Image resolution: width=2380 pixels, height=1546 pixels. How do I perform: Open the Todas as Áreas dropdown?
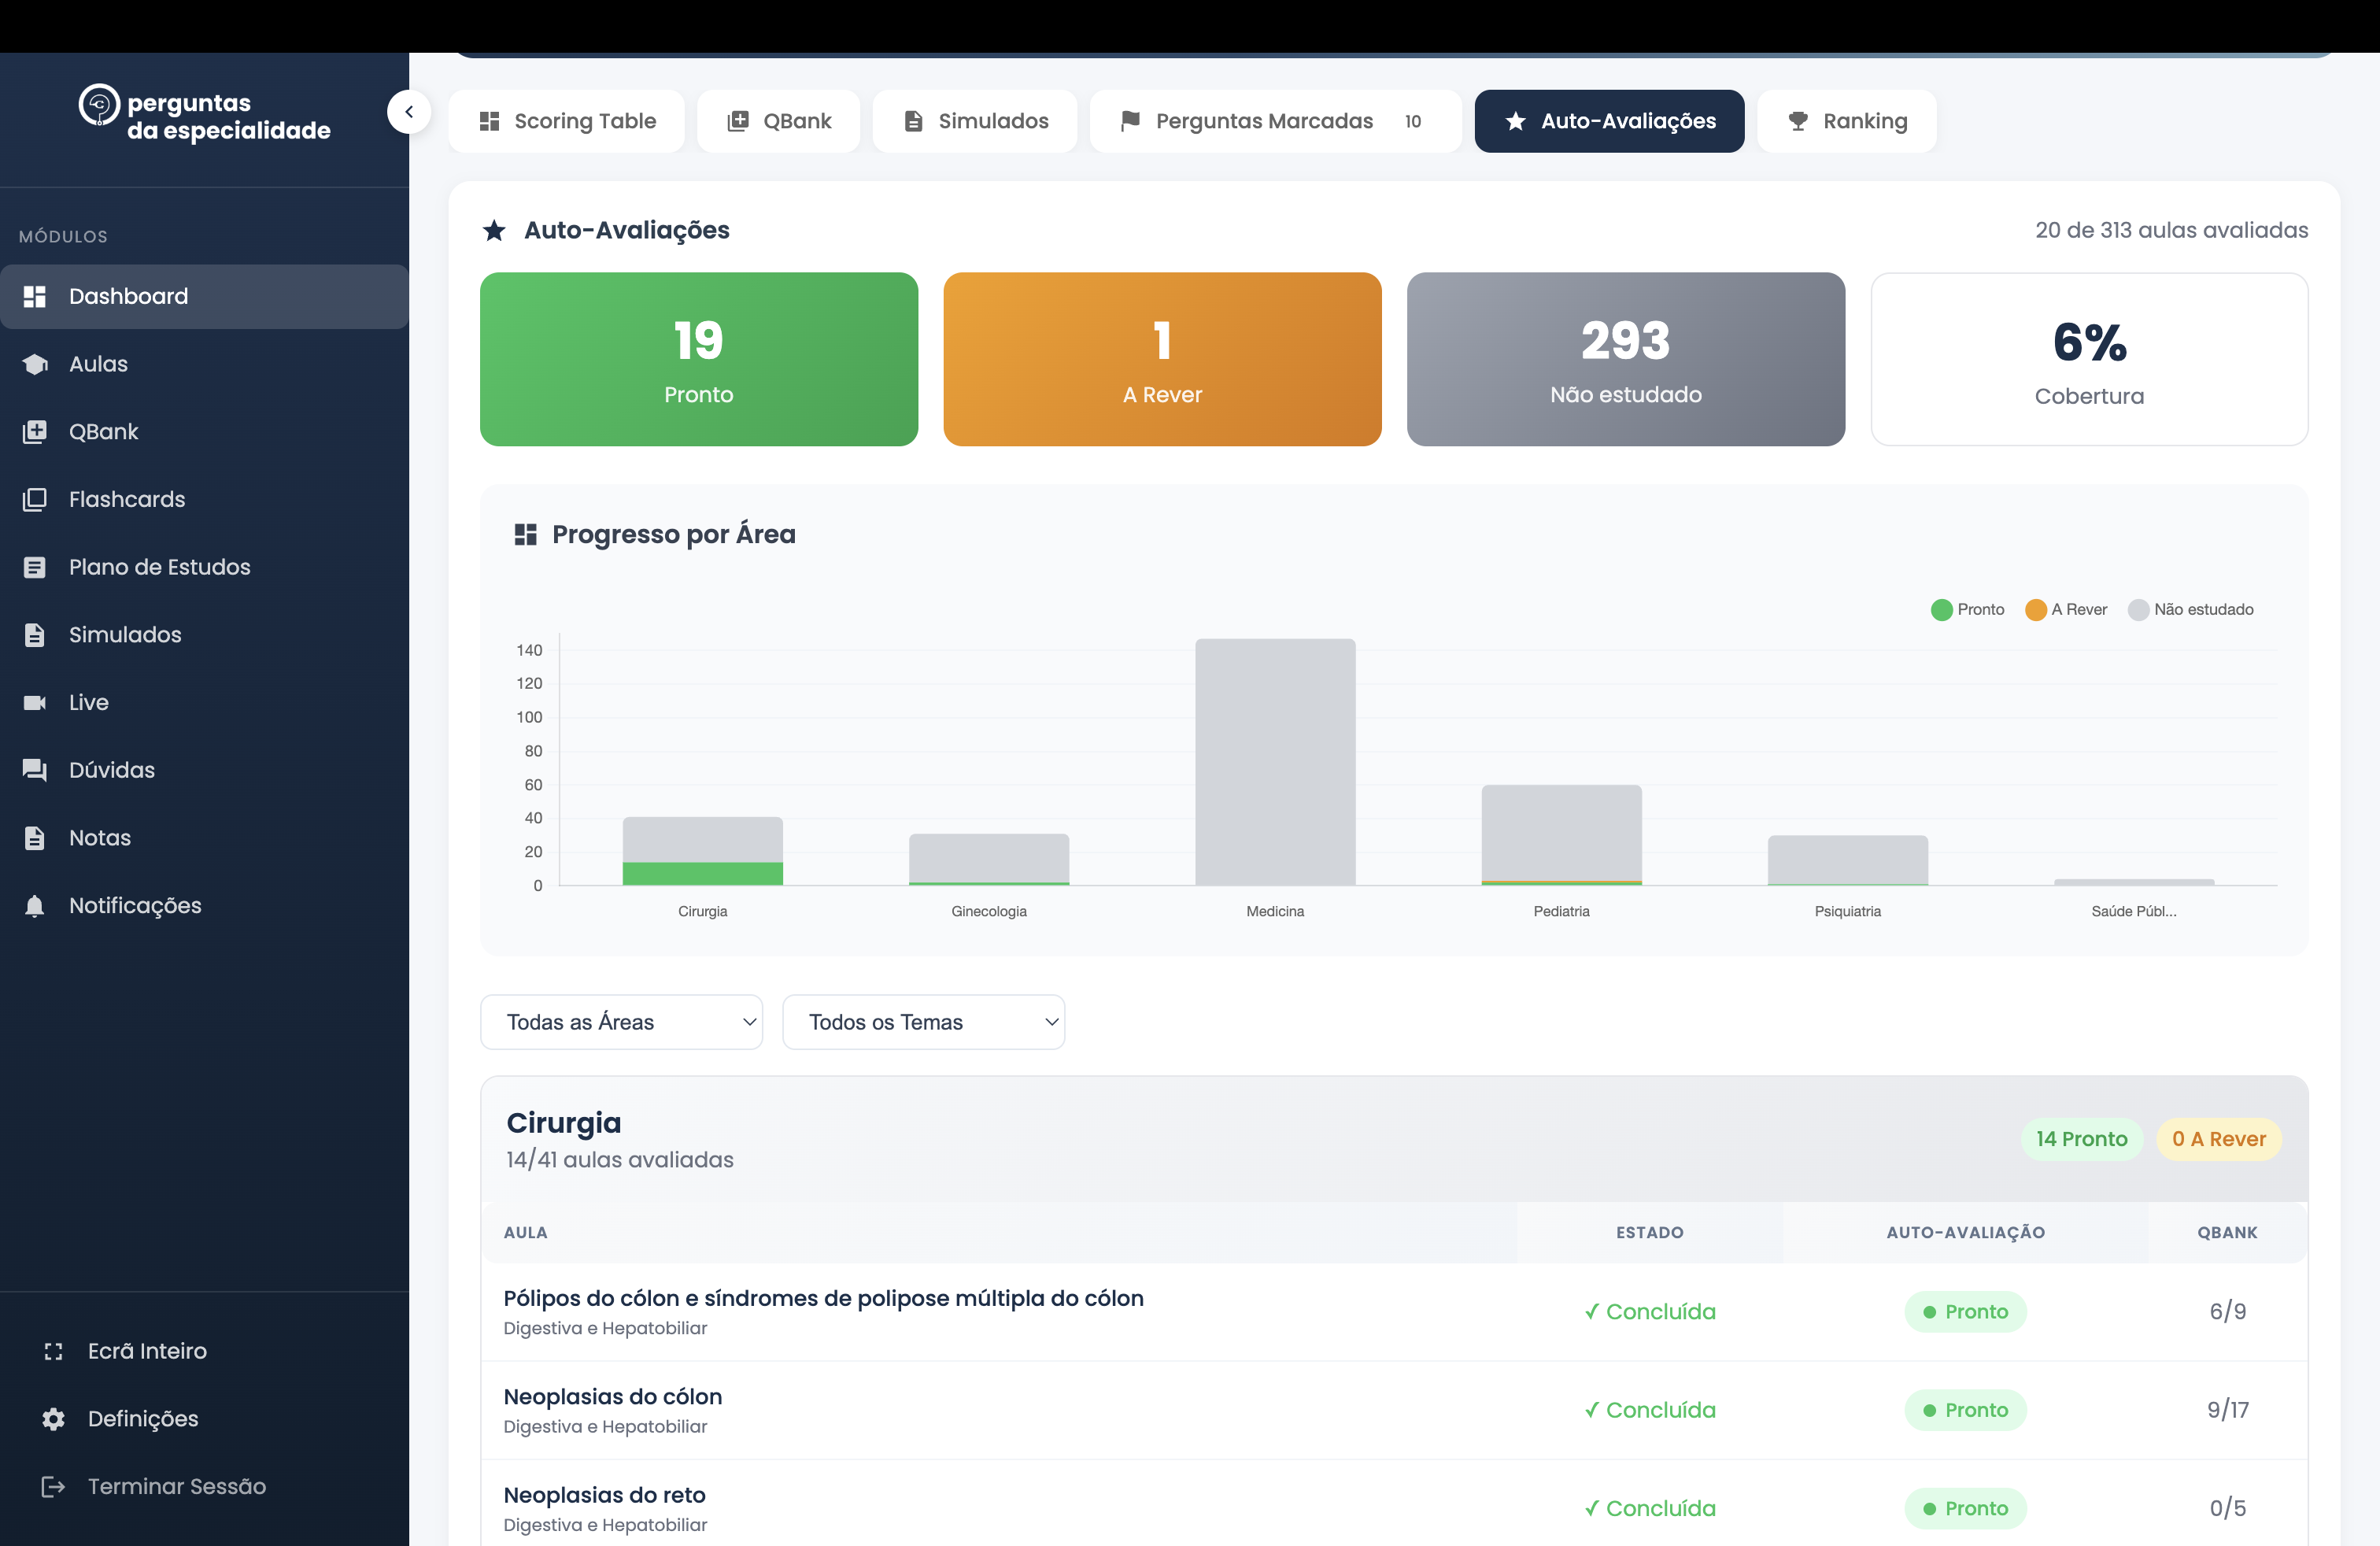[x=621, y=1022]
